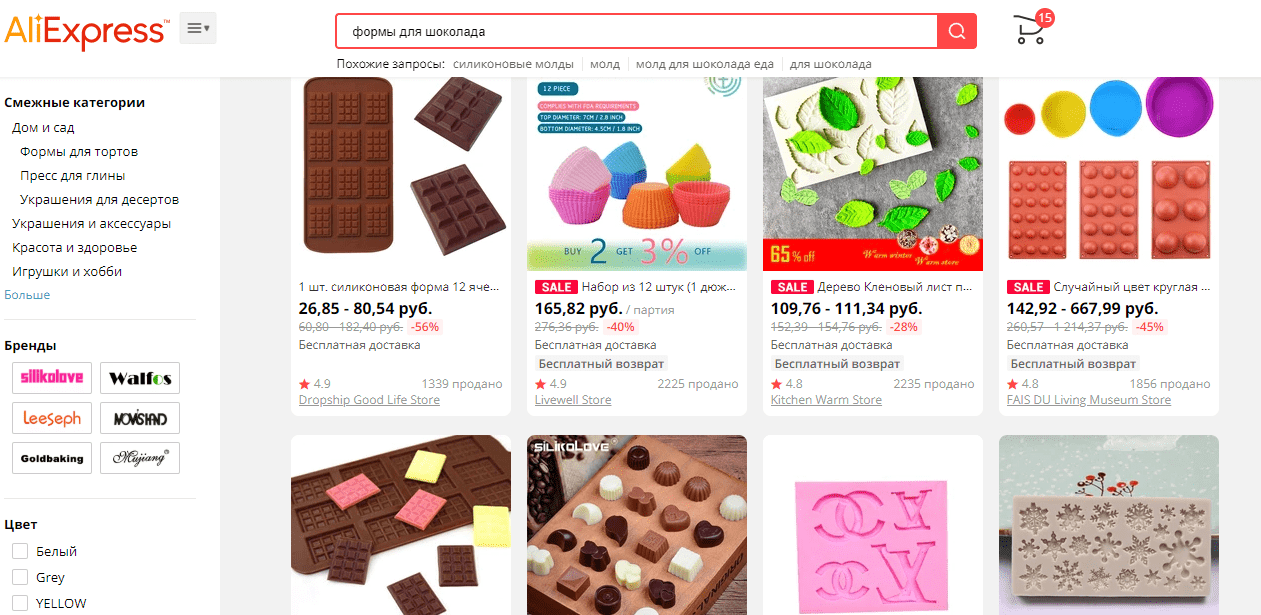Open the categories hamburger dropdown menu
This screenshot has width=1261, height=615.
198,29
